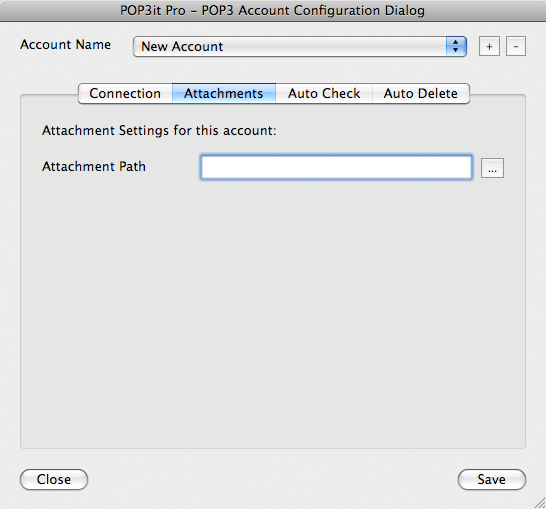Grab the window resize grip in the corner
546x509 pixels.
[x=540, y=503]
